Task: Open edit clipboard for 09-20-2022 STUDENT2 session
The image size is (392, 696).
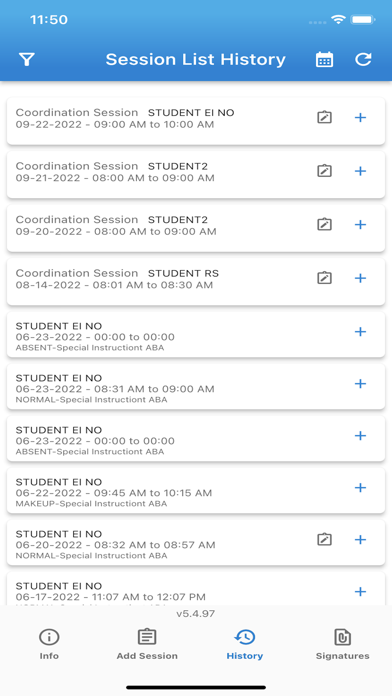Action: coord(325,224)
